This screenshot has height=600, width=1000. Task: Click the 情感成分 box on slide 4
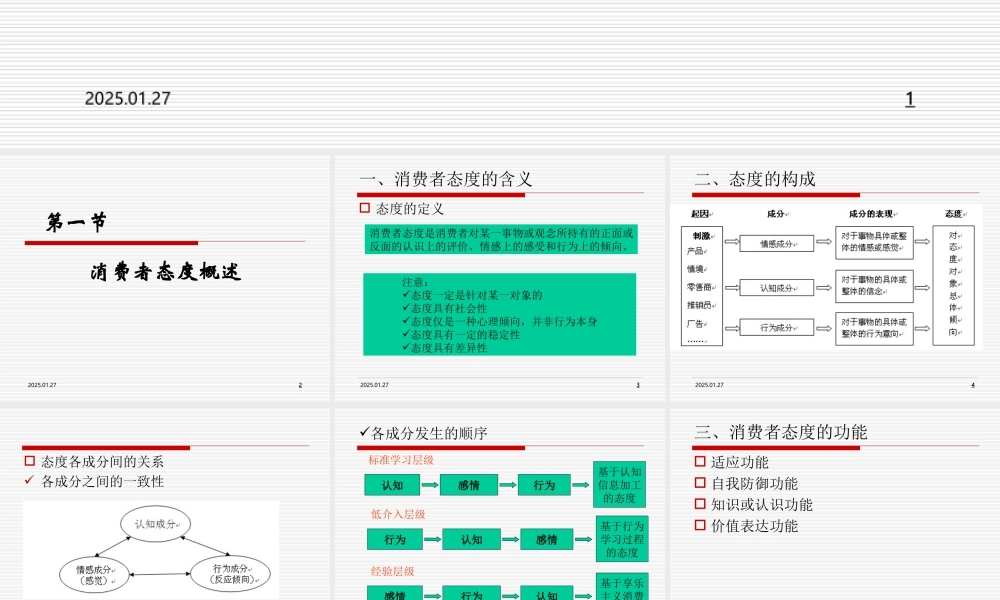pyautogui.click(x=776, y=242)
